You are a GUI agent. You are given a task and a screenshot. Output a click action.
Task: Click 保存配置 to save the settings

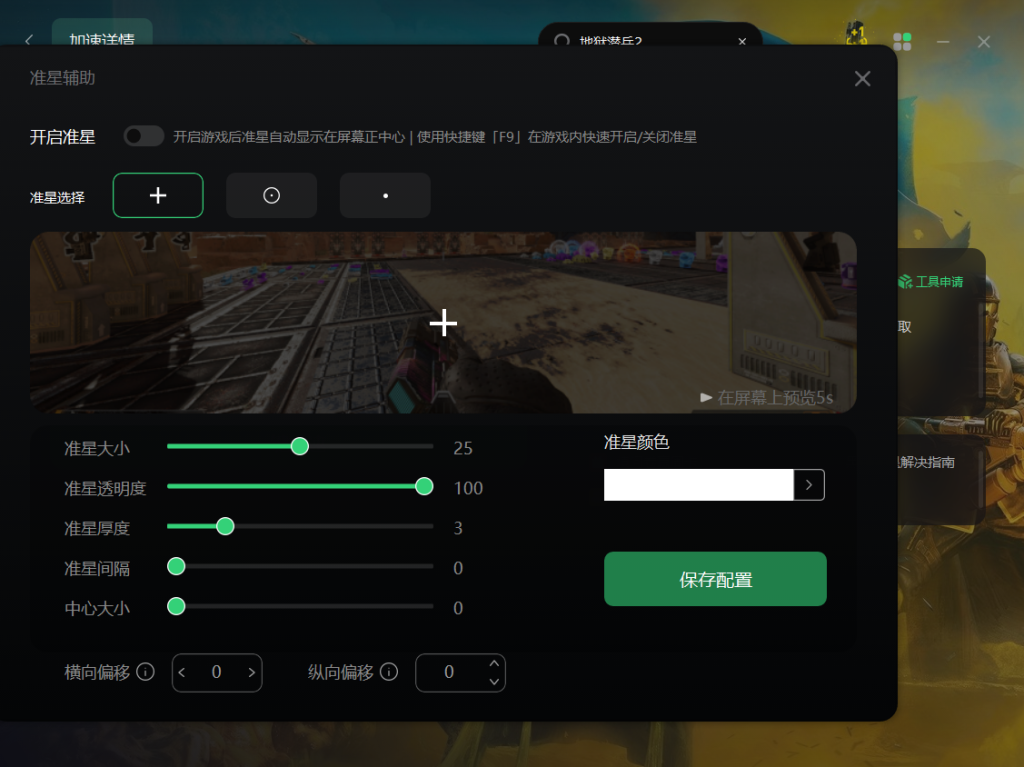(x=715, y=579)
